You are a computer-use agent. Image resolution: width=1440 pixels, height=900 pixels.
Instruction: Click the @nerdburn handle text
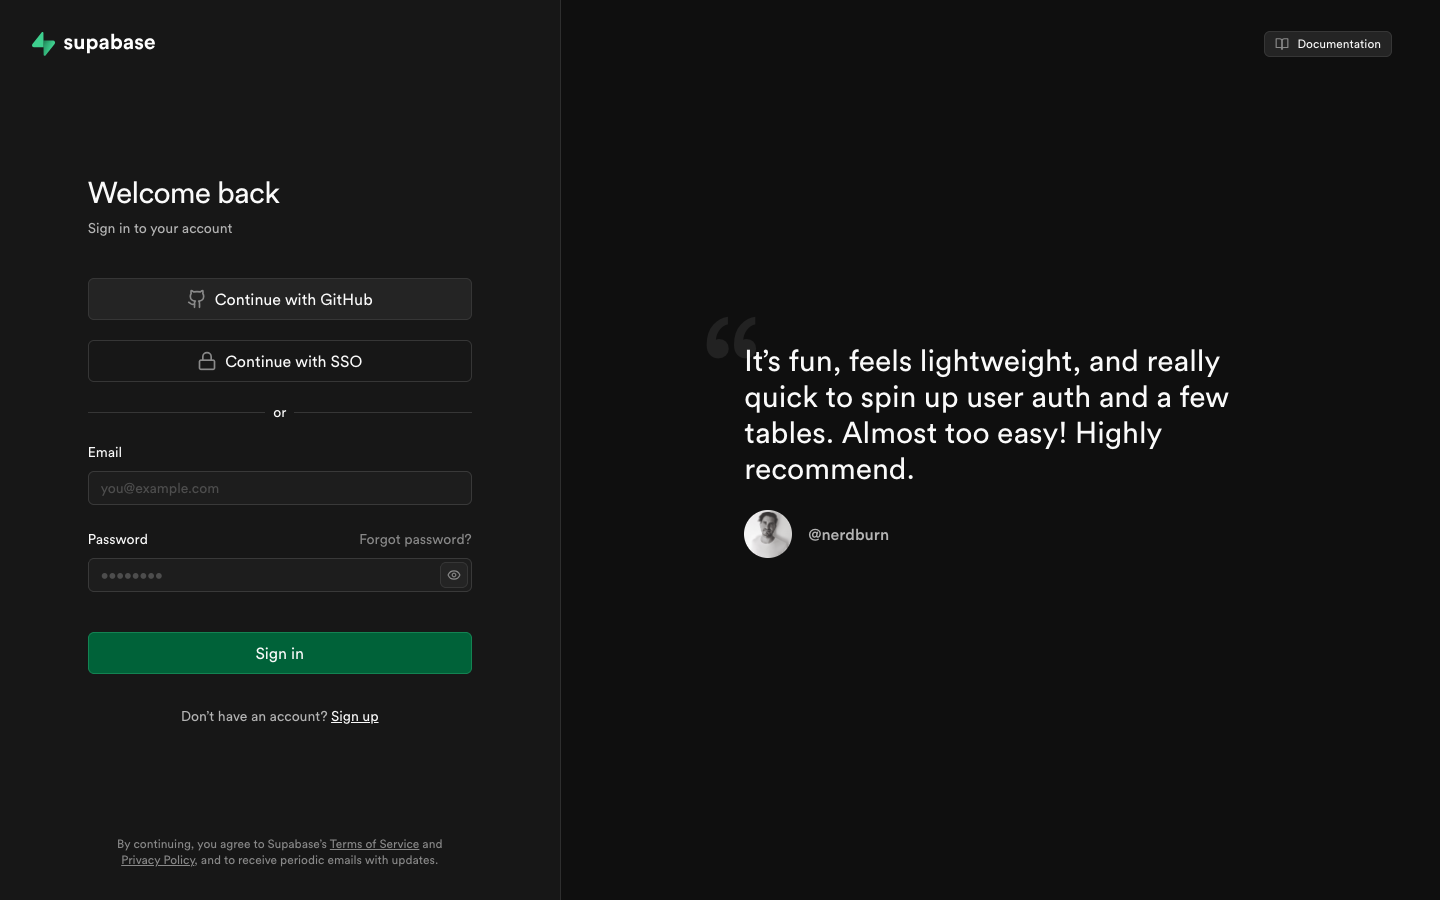coord(848,535)
